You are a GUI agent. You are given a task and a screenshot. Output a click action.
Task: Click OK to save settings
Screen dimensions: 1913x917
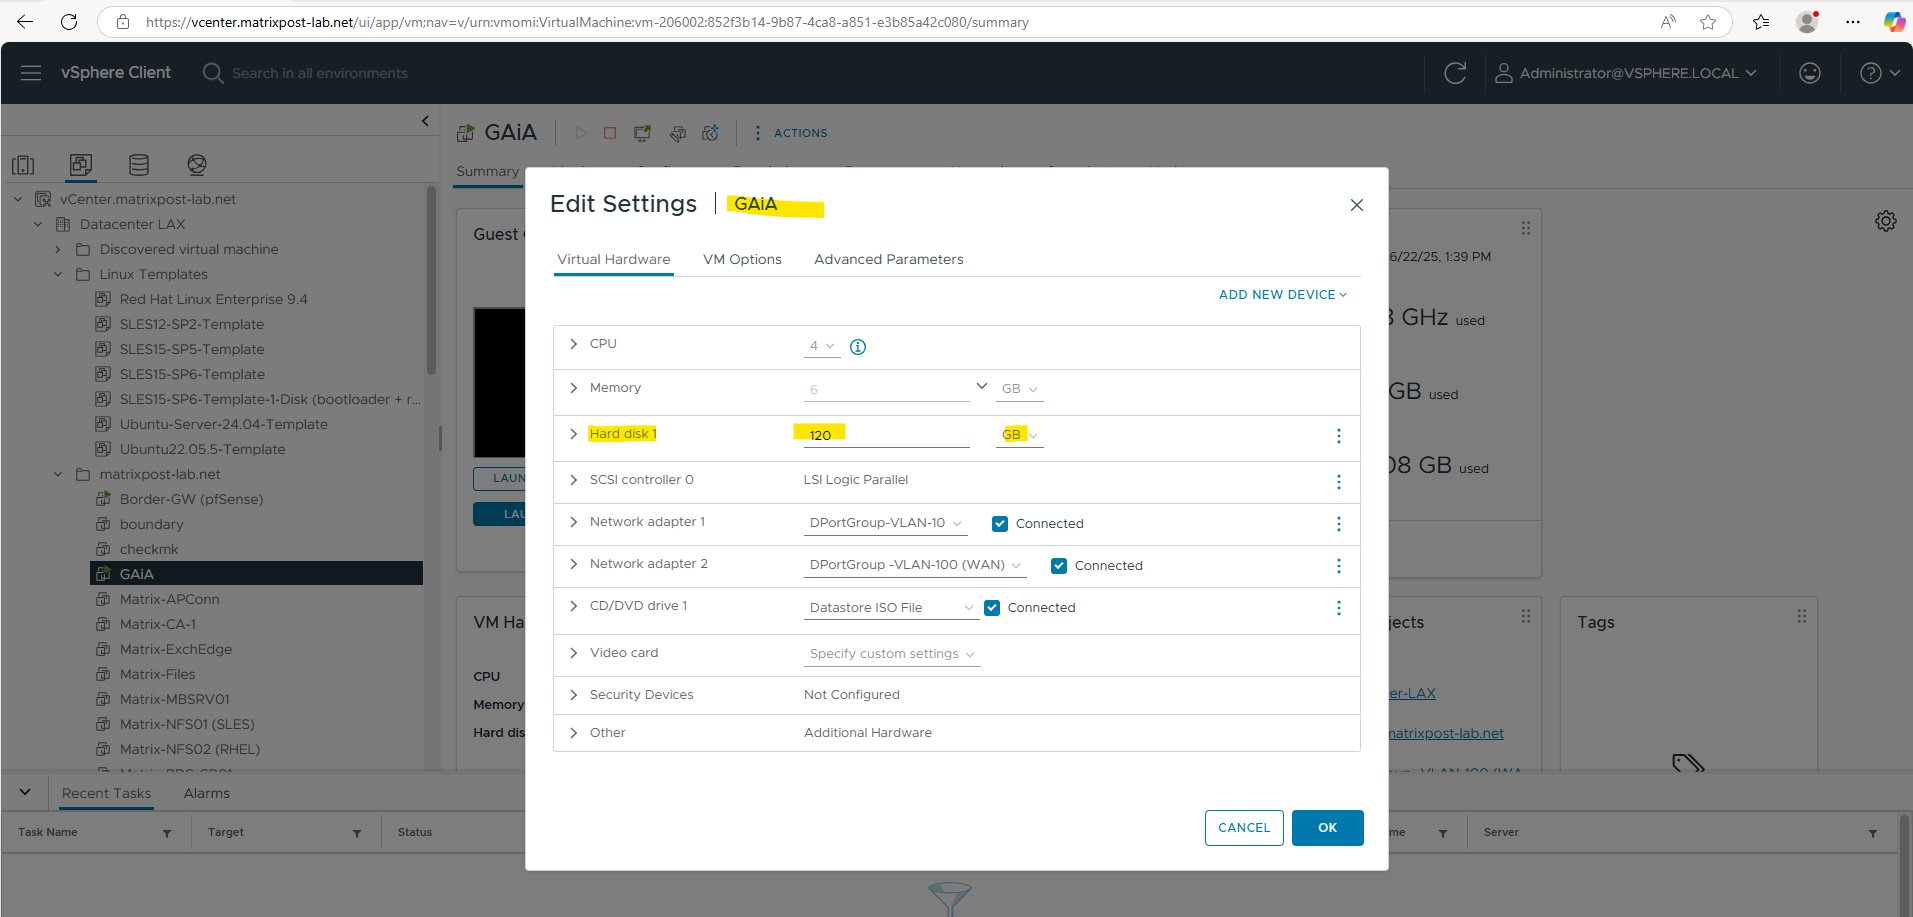[1328, 828]
